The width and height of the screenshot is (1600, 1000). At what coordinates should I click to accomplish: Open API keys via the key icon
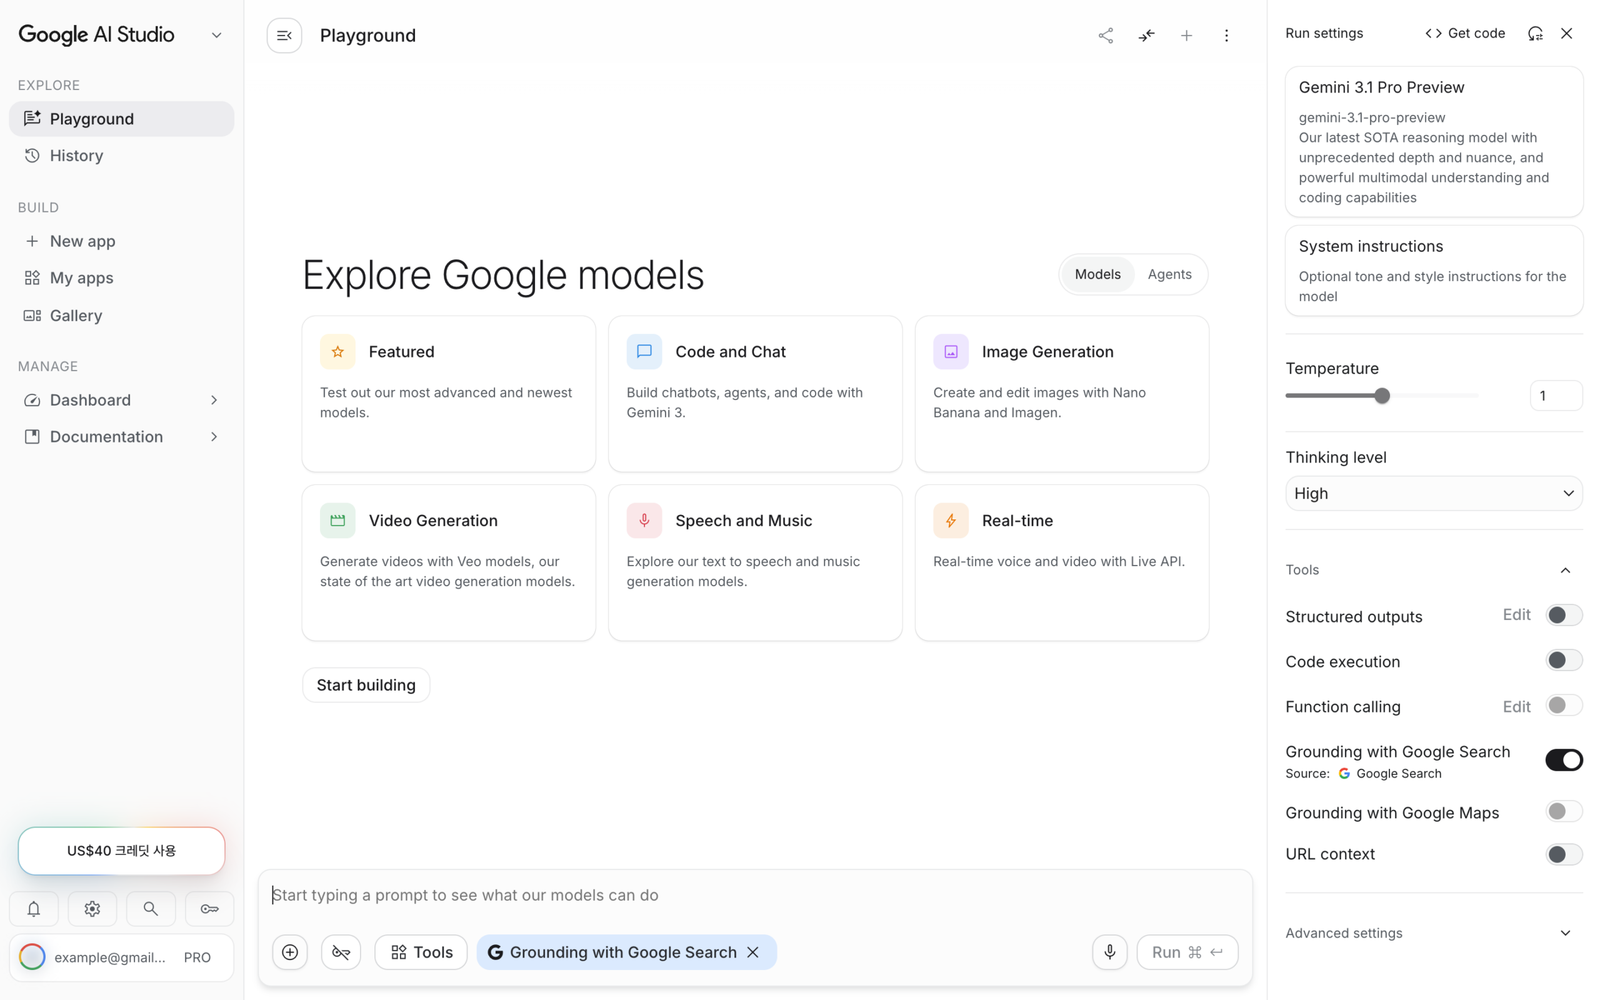(x=210, y=909)
